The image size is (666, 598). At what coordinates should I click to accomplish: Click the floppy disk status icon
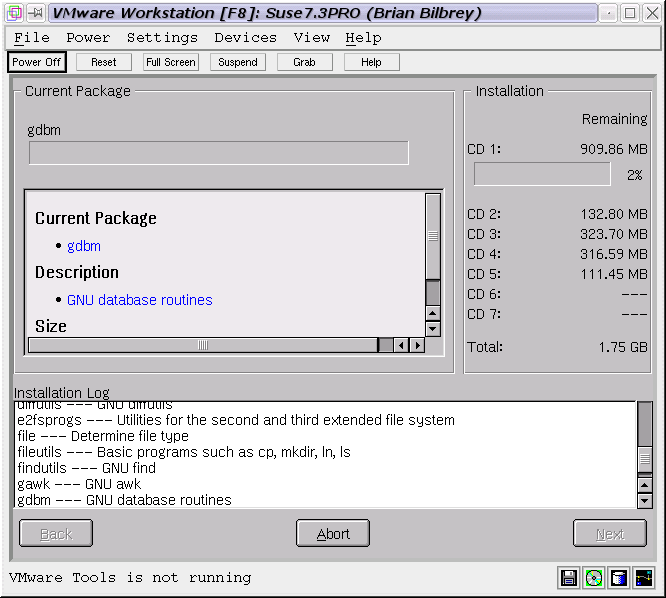[x=569, y=578]
